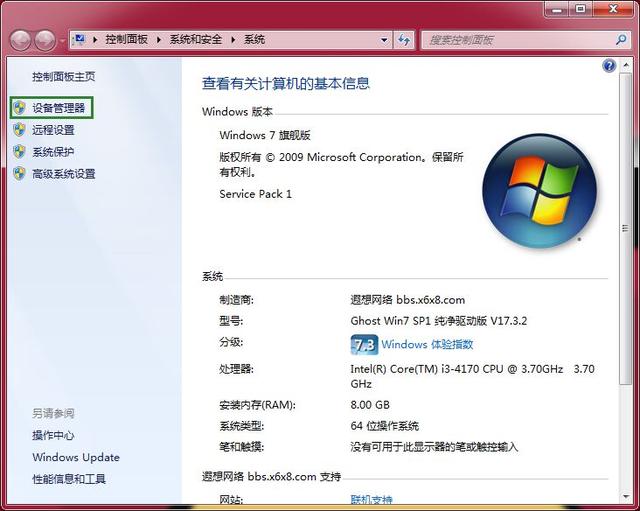Click the vertical scrollbar down arrow
The image size is (640, 511).
[626, 496]
